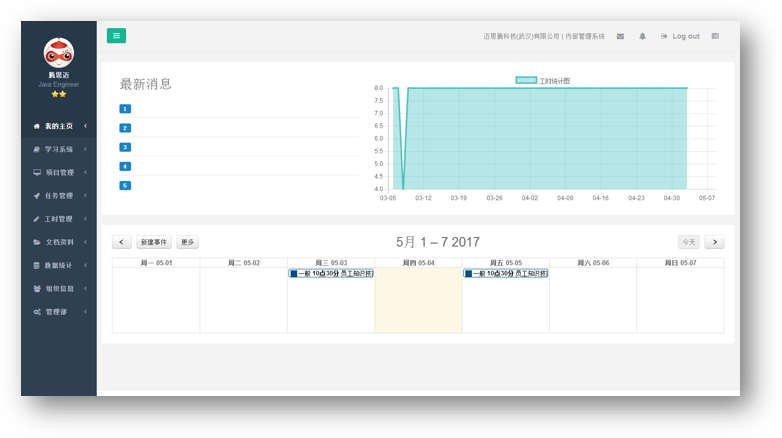Open the calendar event on 周五 05-05

click(x=505, y=273)
